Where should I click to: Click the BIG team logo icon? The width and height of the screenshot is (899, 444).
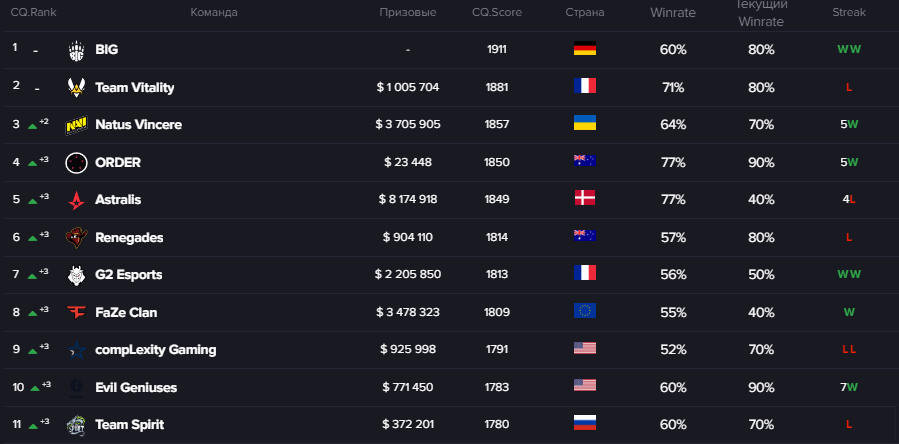pos(77,50)
